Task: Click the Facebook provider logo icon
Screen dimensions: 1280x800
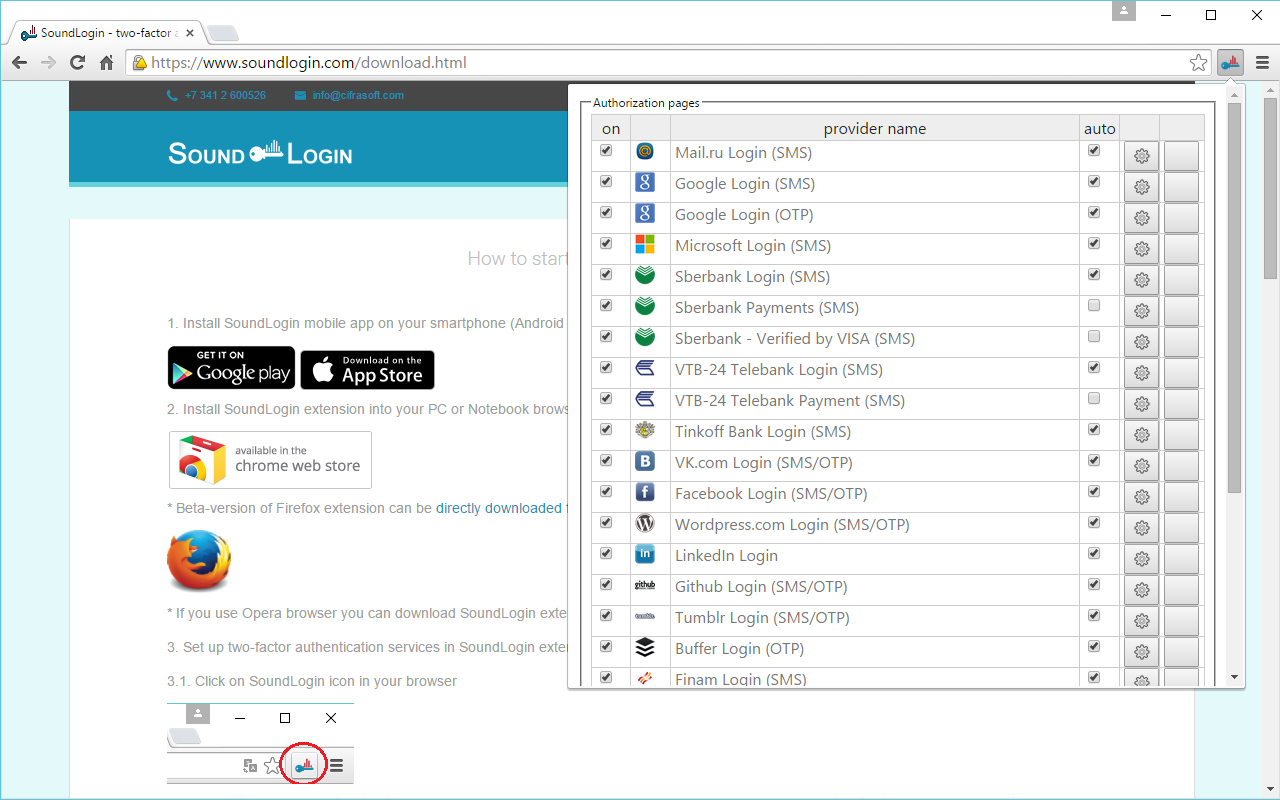Action: 645,493
